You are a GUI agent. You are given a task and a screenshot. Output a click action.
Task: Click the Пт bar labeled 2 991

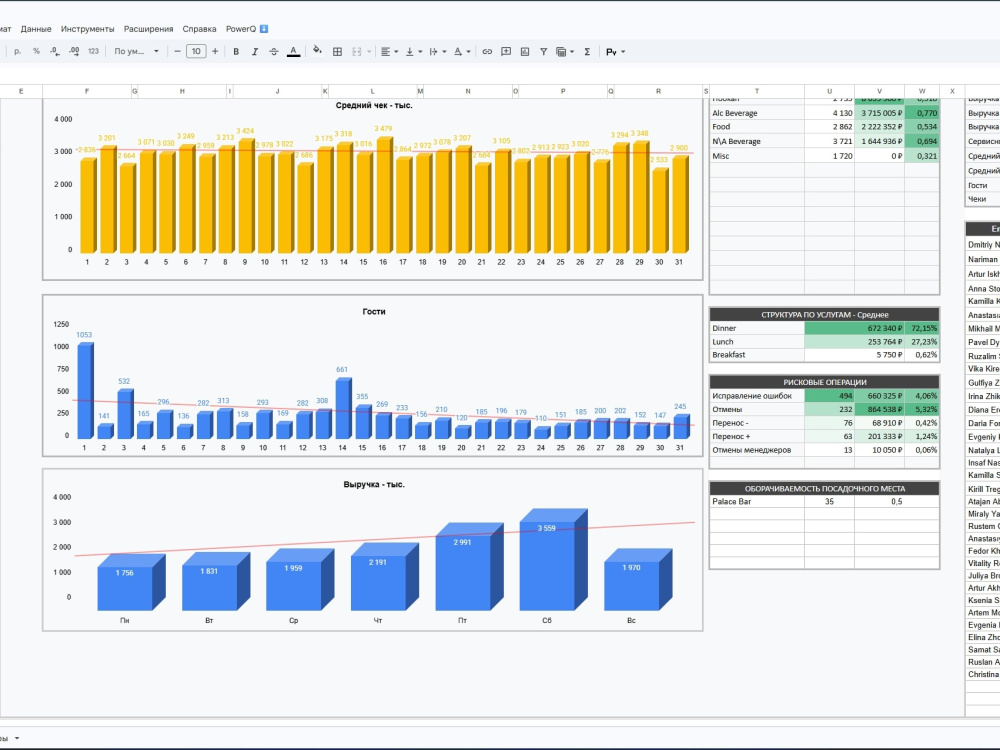[x=469, y=569]
